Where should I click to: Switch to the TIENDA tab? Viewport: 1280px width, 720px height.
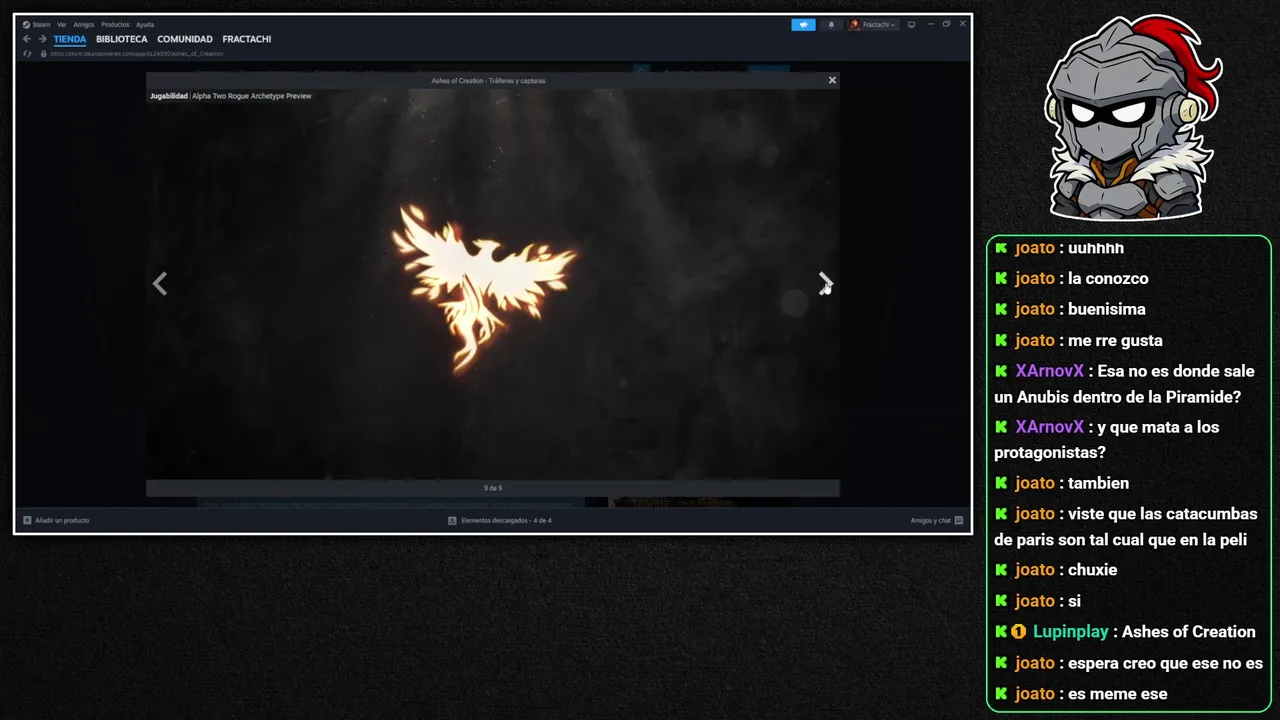click(70, 39)
